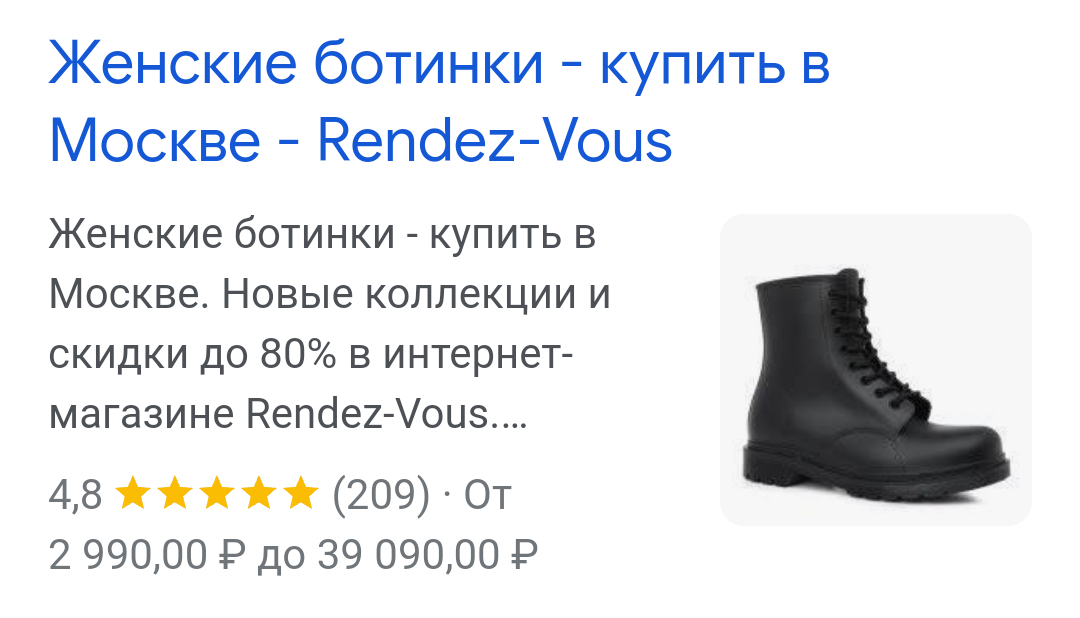Click the "От" price prefix text
This screenshot has height=618, width=1080.
click(x=488, y=495)
